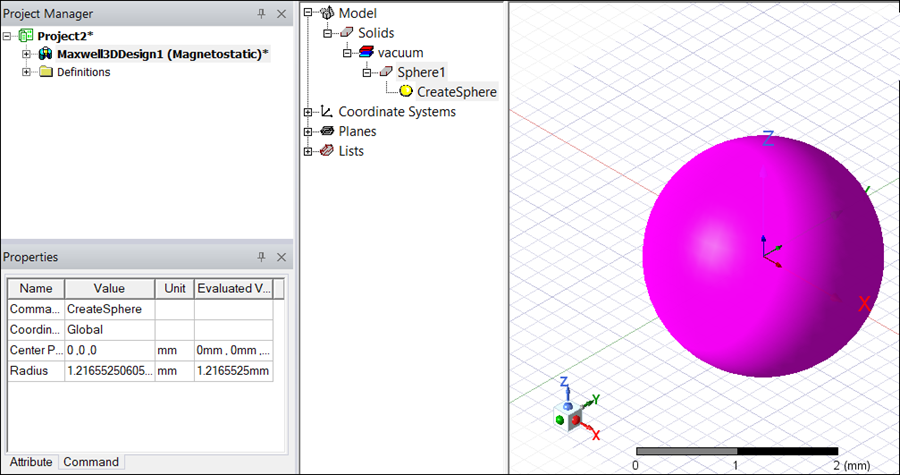Select Lists label in tree
The width and height of the screenshot is (900, 475).
coord(351,151)
